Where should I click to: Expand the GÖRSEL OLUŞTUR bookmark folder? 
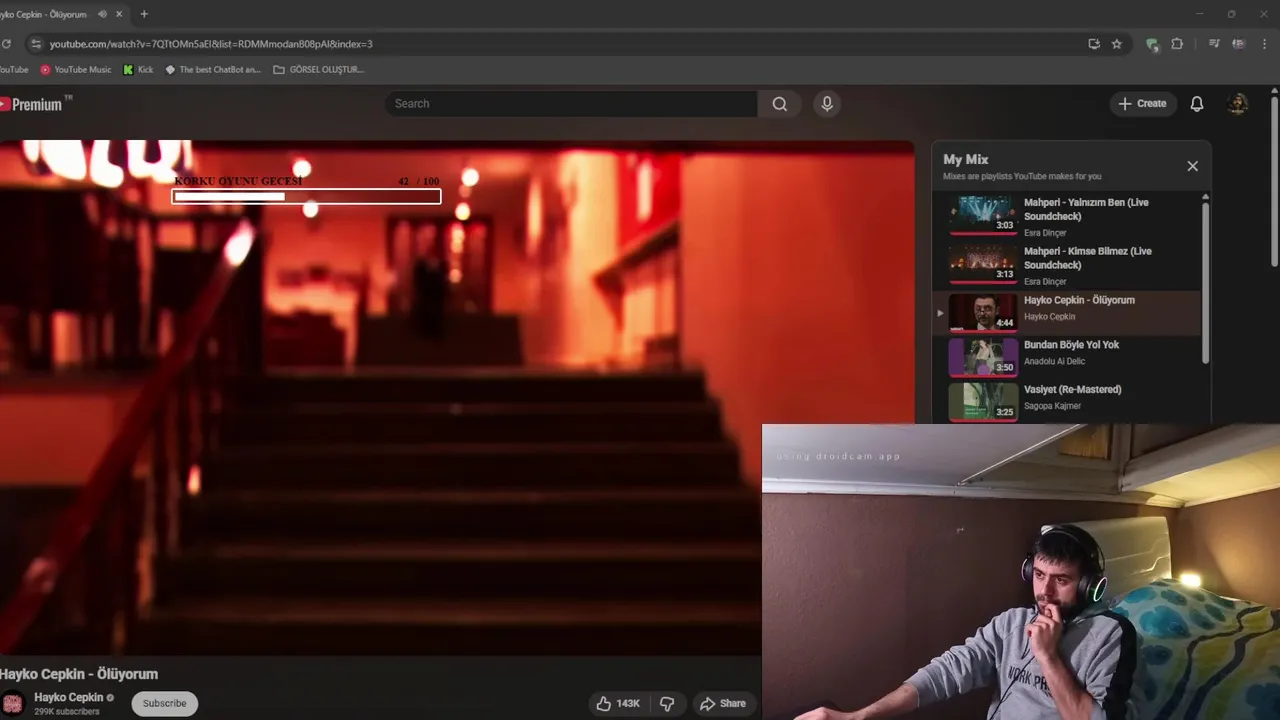tap(318, 70)
